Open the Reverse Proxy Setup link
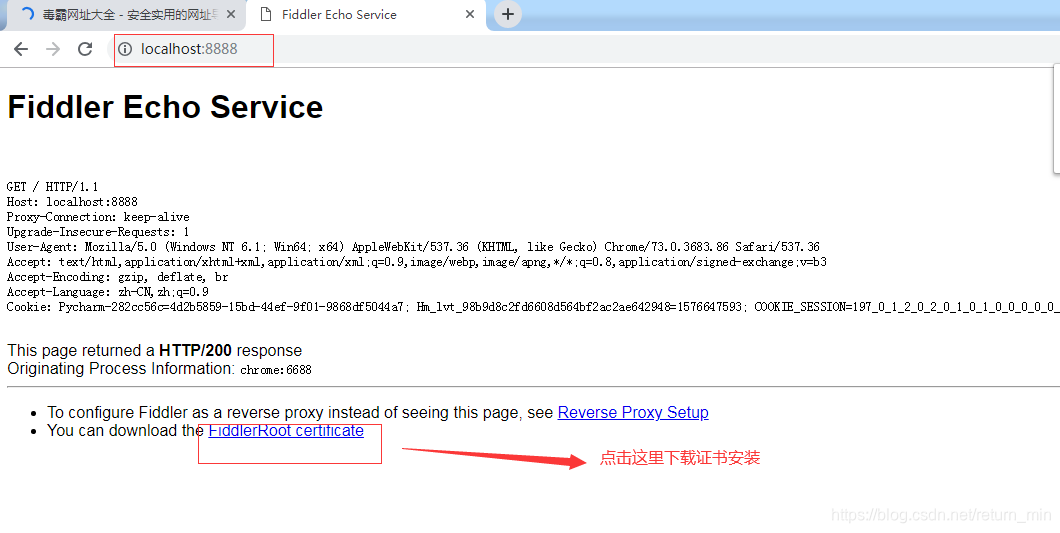1060x533 pixels. [x=633, y=413]
